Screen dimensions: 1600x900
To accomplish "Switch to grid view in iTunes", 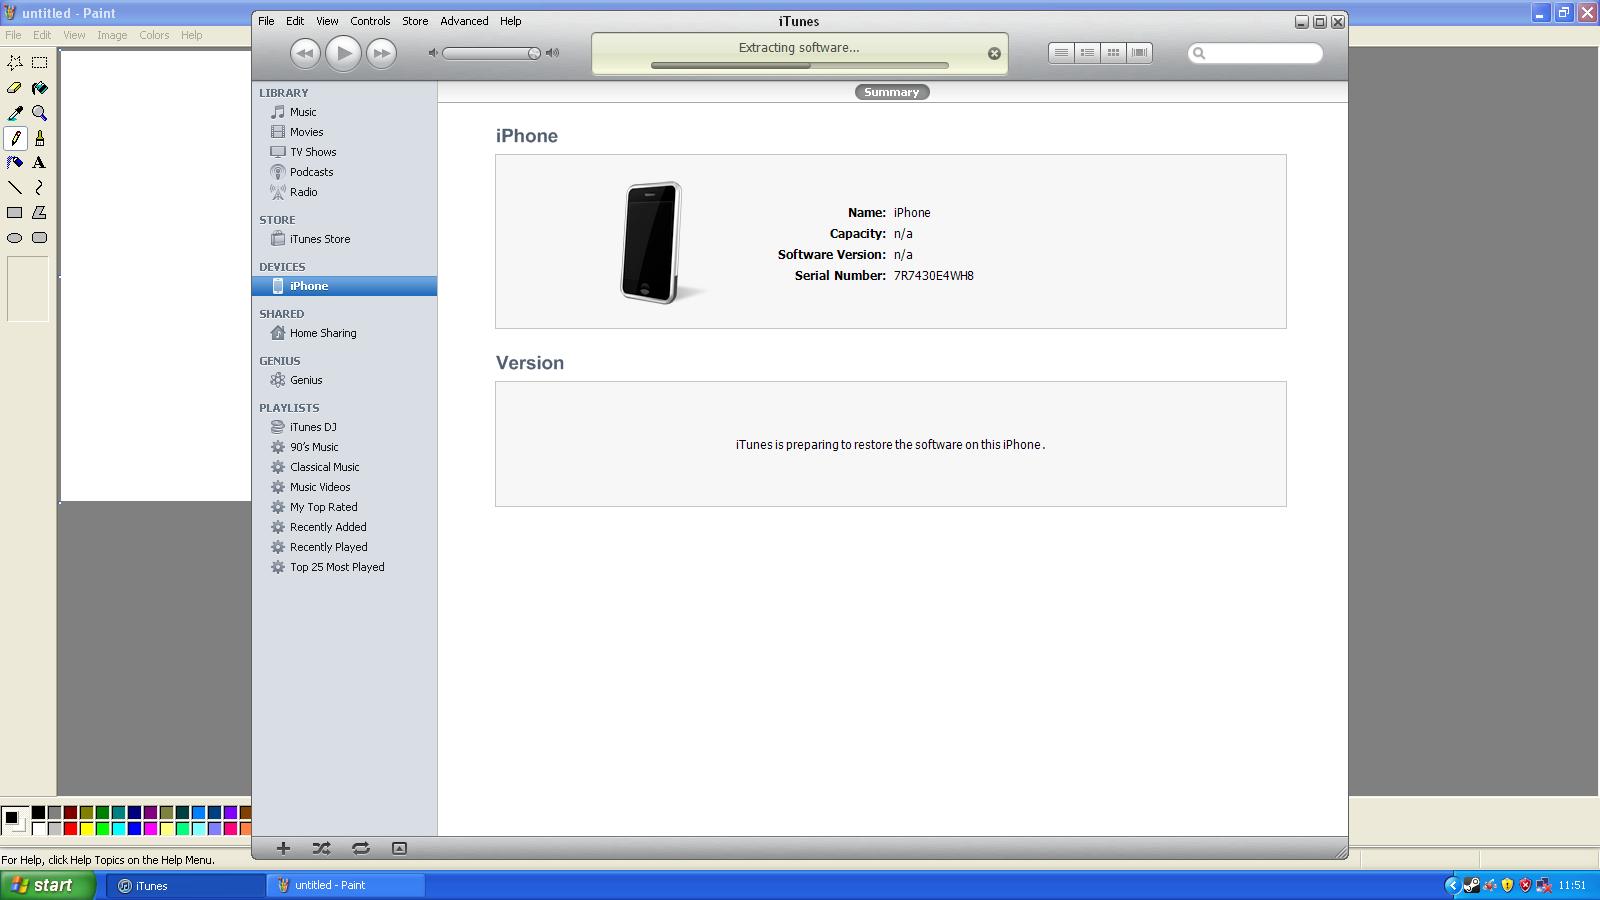I will tap(1113, 53).
